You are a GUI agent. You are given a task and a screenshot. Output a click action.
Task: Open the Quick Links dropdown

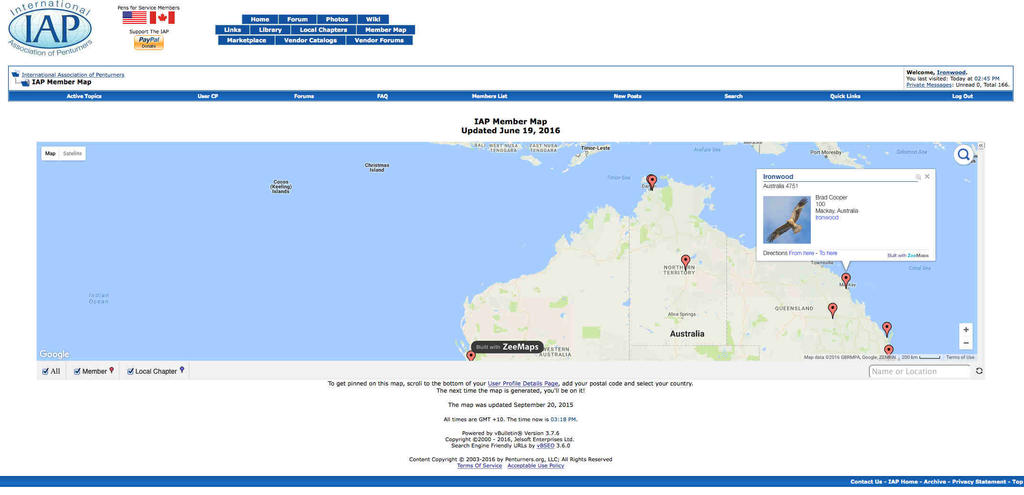(x=845, y=96)
